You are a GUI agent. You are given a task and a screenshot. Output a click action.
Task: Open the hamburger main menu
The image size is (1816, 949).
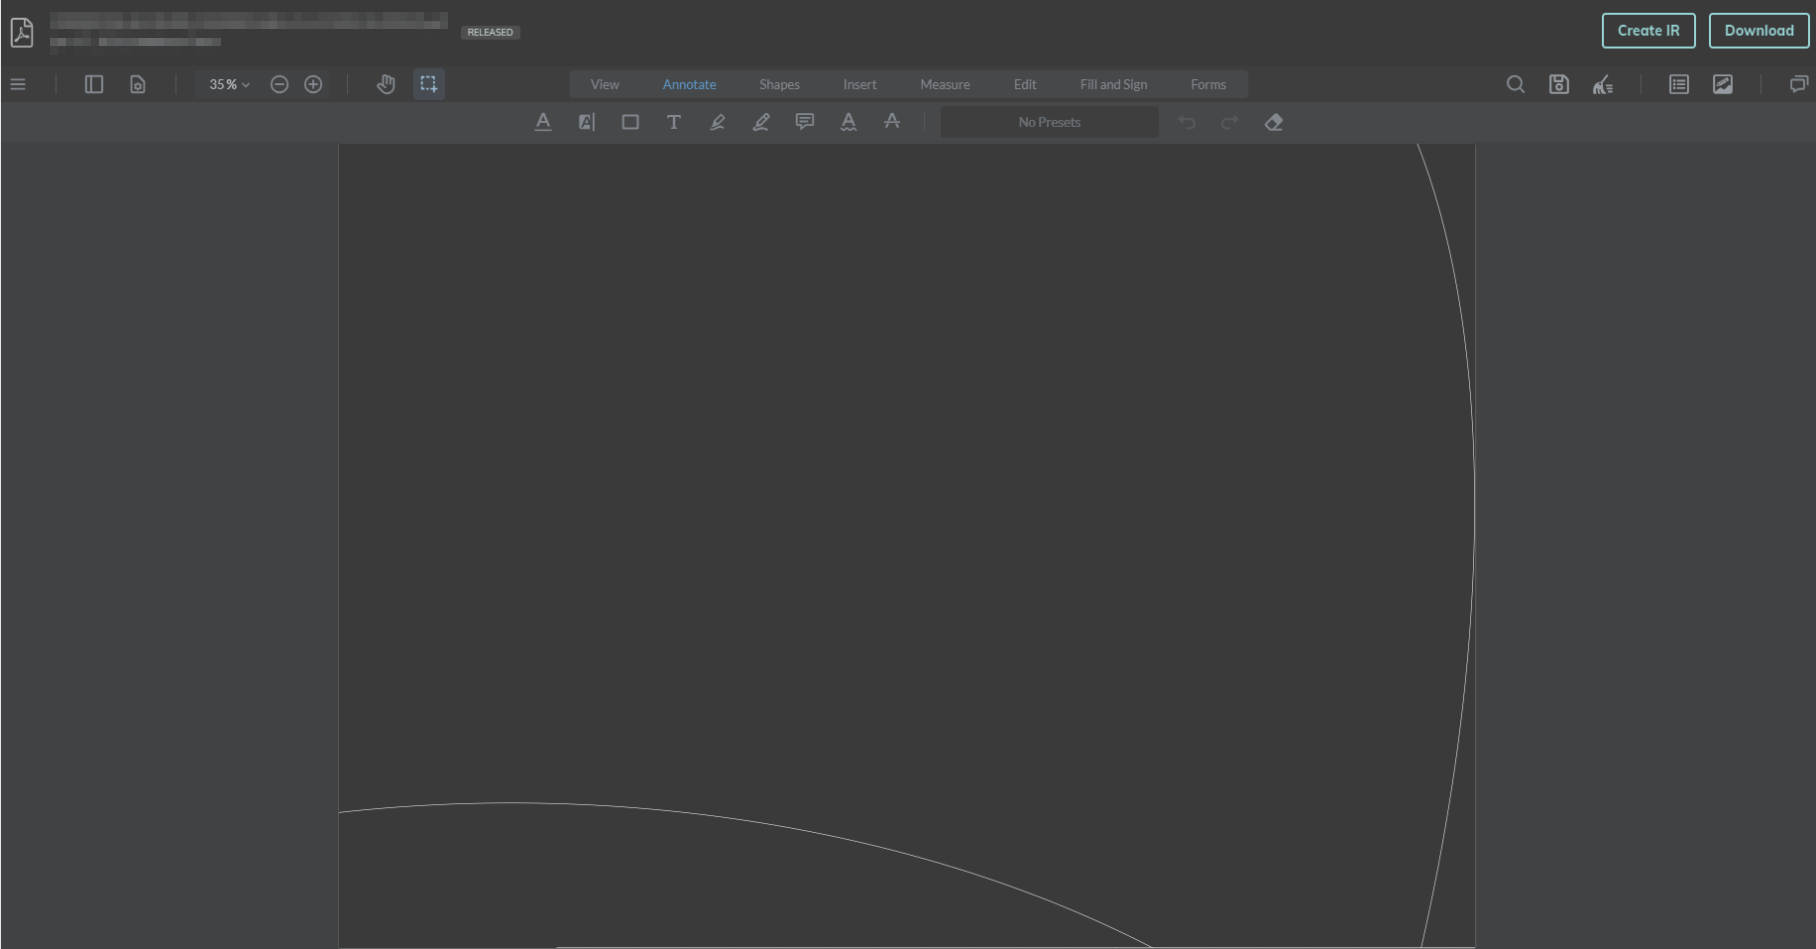tap(18, 84)
